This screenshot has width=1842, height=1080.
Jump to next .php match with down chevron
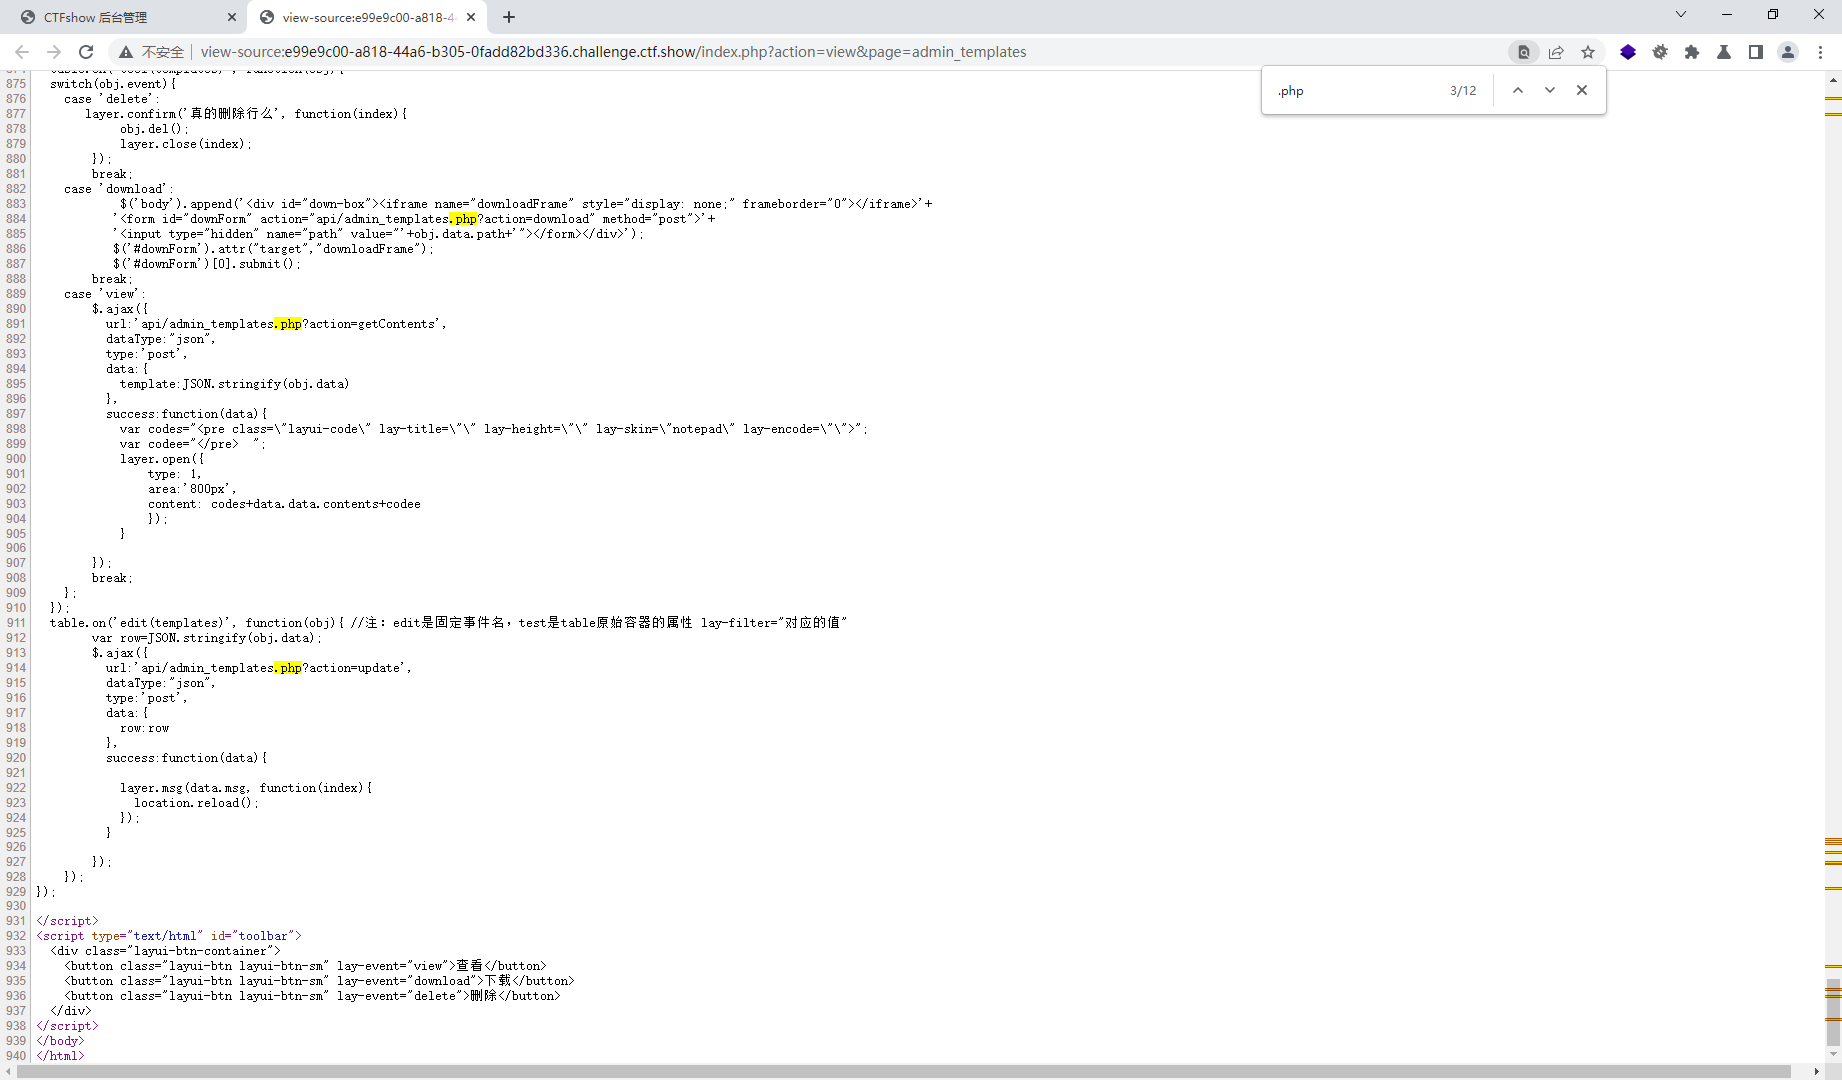[x=1550, y=90]
